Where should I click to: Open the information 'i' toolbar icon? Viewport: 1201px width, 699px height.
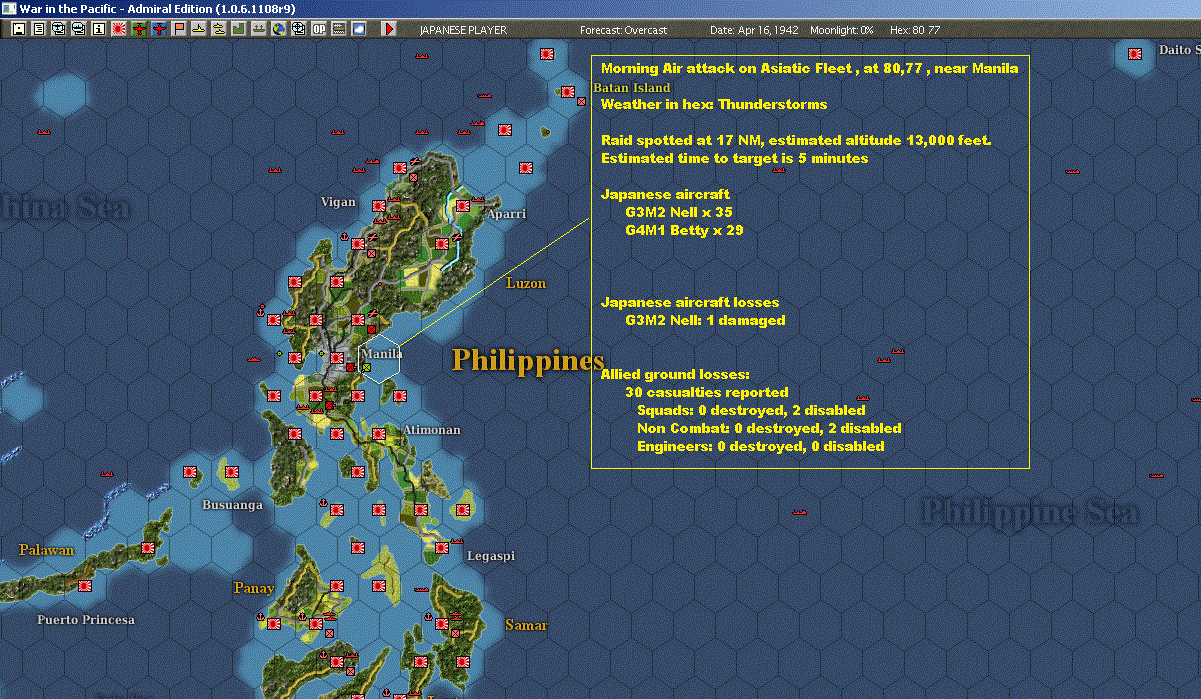click(98, 29)
